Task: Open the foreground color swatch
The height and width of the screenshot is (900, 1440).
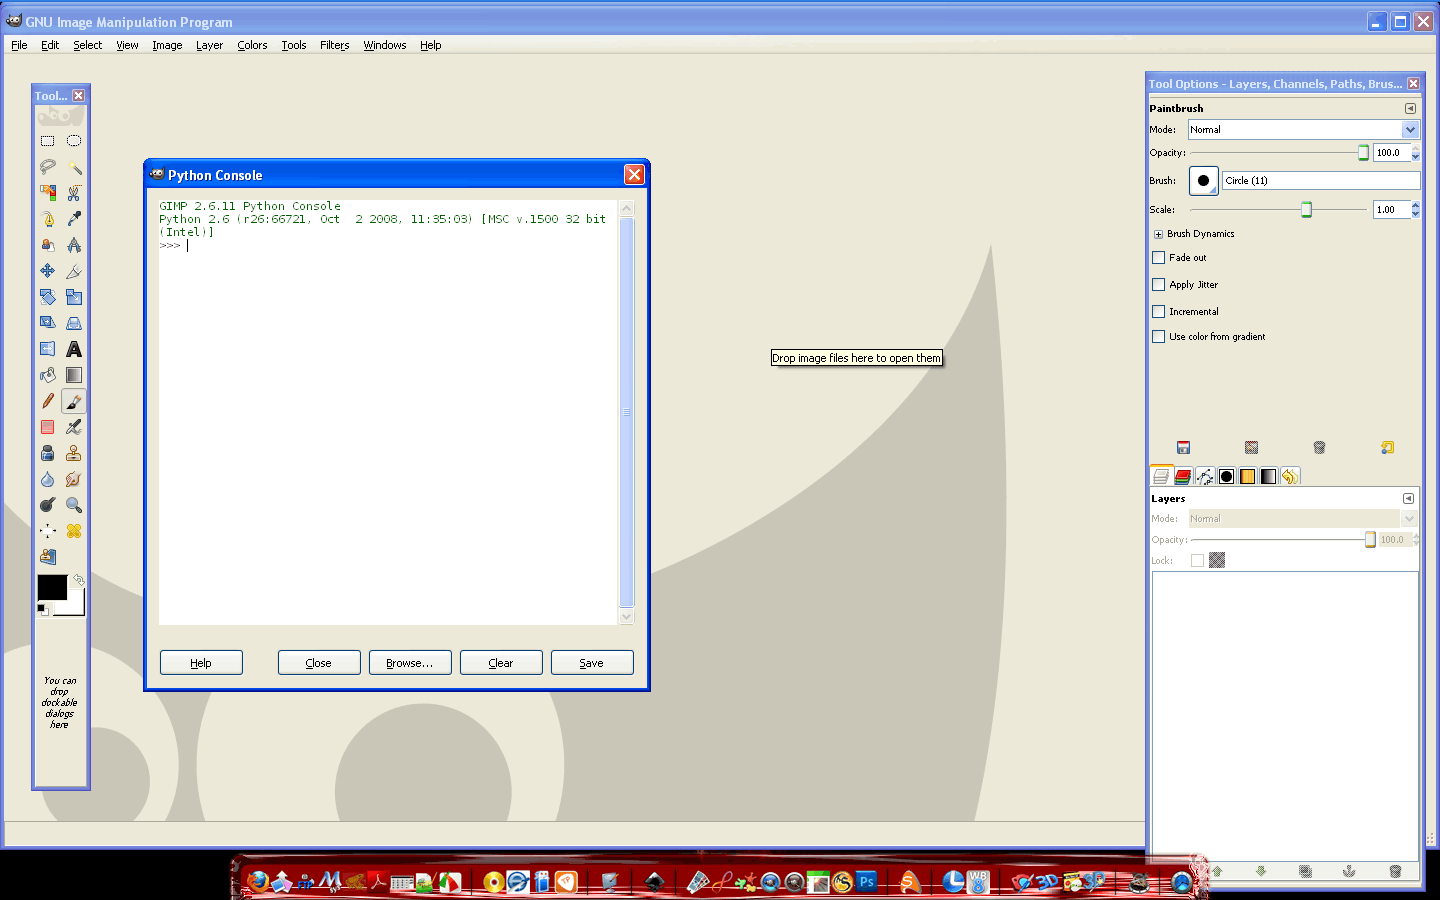Action: tap(51, 587)
